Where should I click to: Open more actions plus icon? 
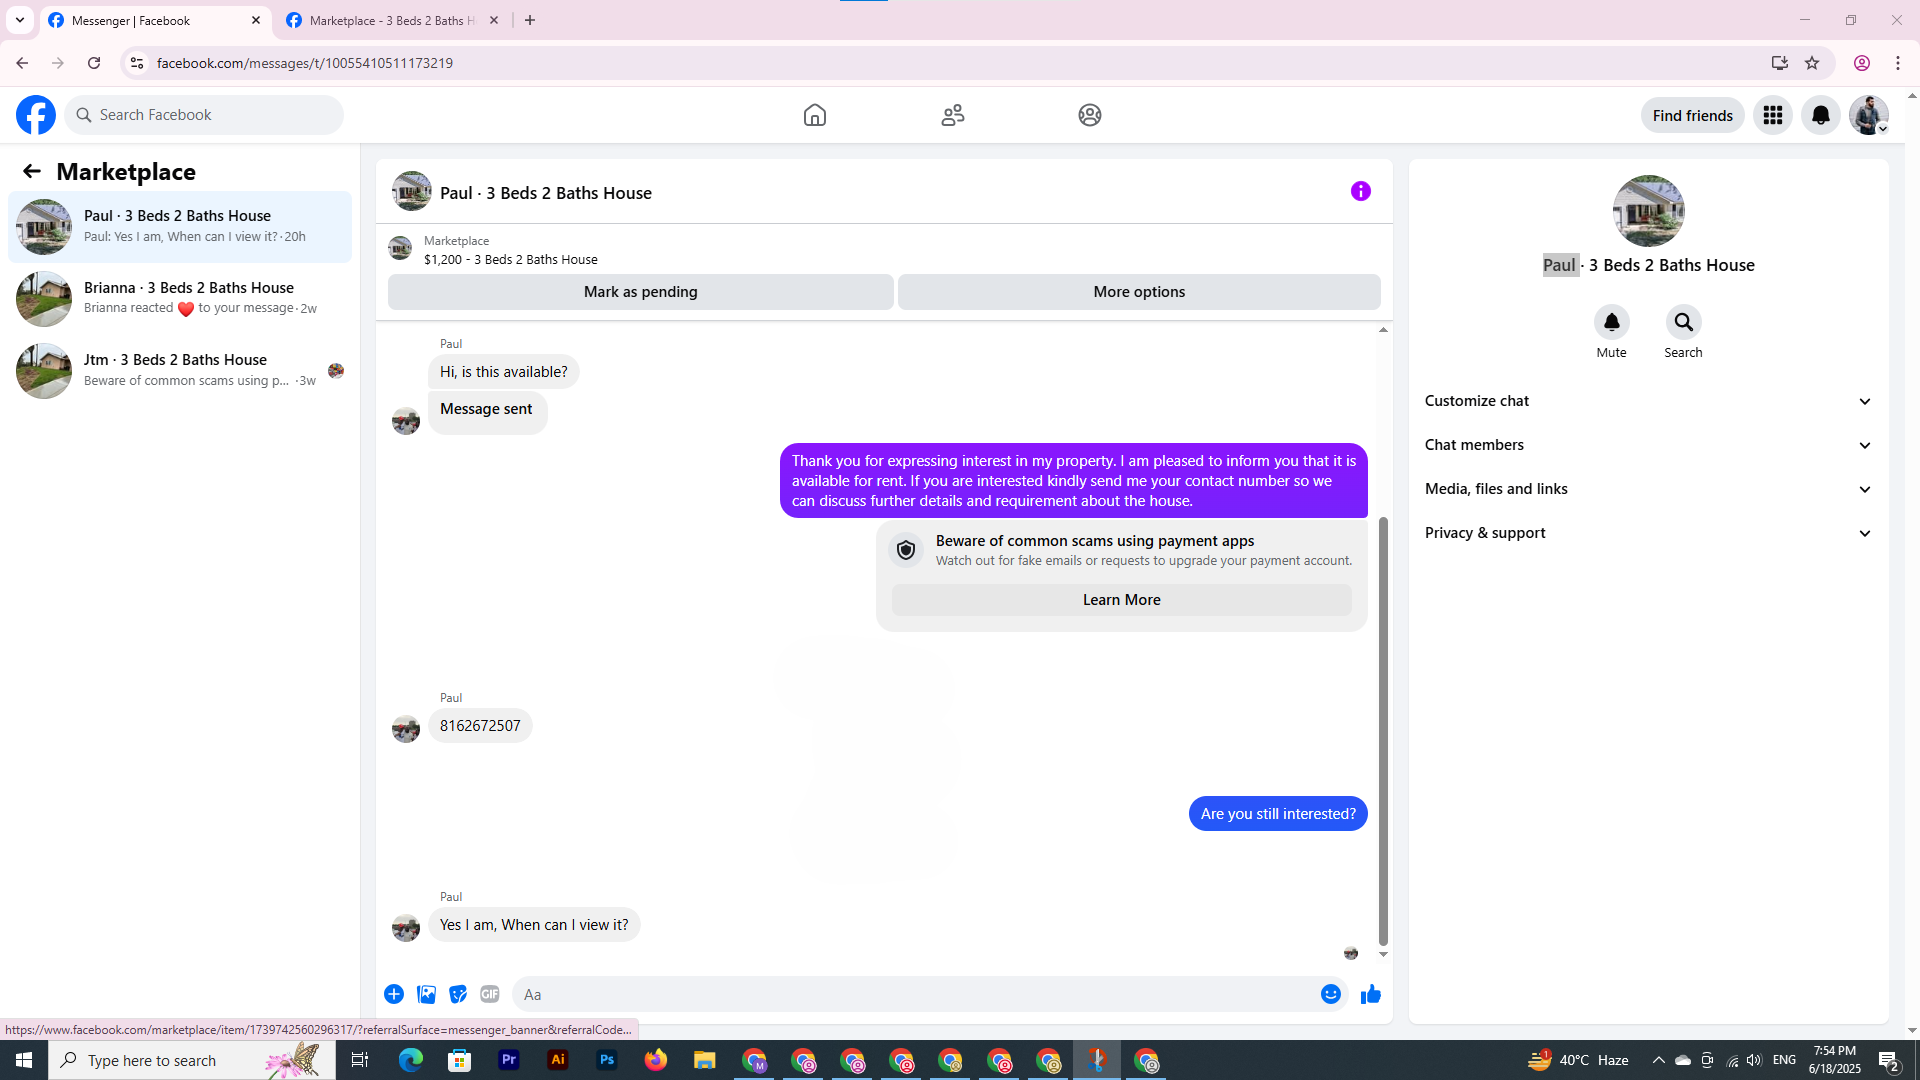click(394, 994)
